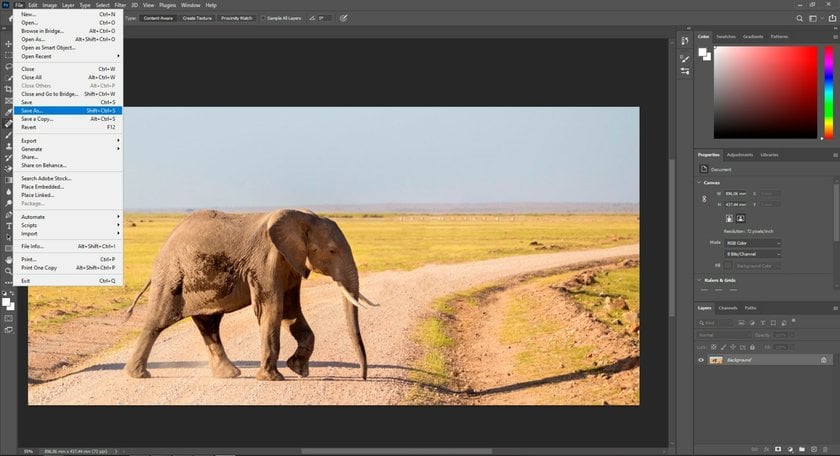Image resolution: width=840 pixels, height=456 pixels.
Task: Collapse the Rulers & Grids section
Action: point(699,280)
